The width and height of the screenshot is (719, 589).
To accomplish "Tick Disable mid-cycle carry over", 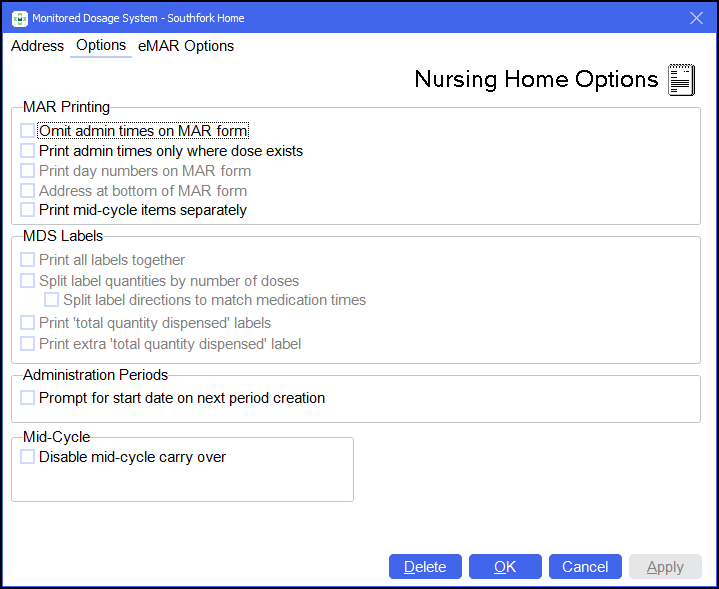I will [27, 457].
